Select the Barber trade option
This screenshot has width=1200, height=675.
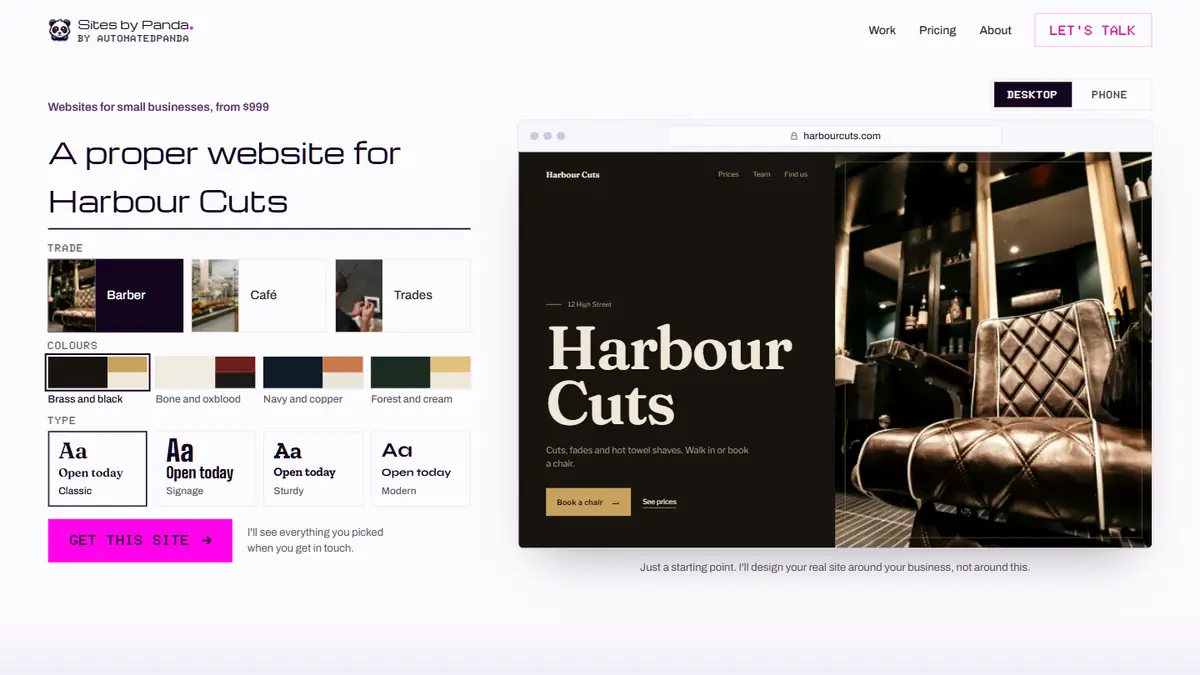pyautogui.click(x=116, y=296)
